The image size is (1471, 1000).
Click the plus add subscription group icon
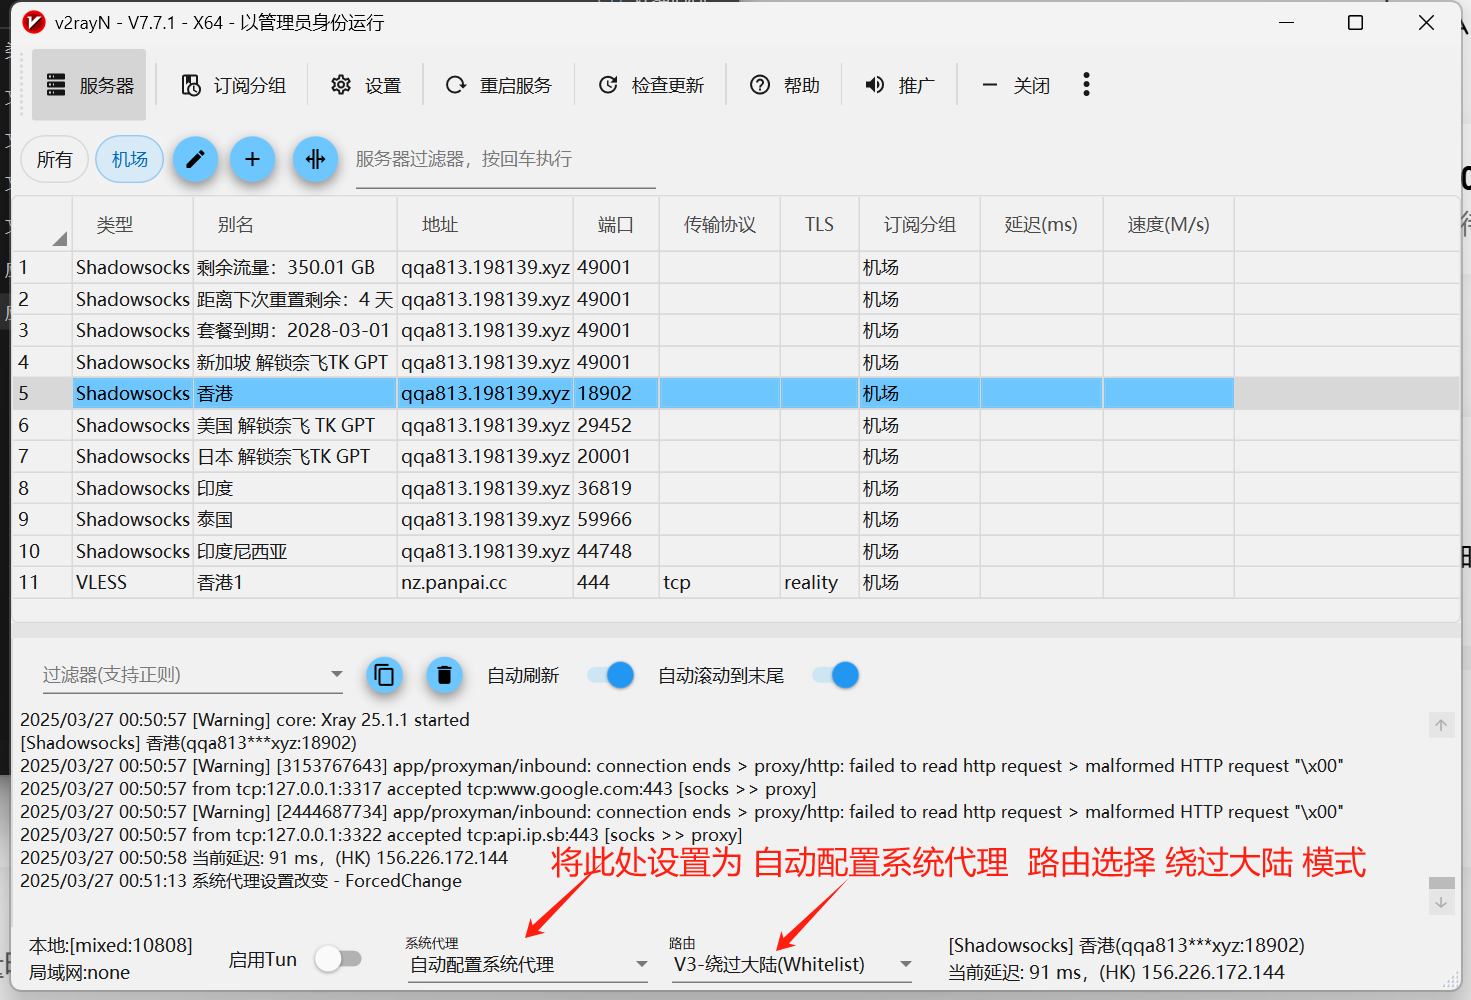point(252,159)
